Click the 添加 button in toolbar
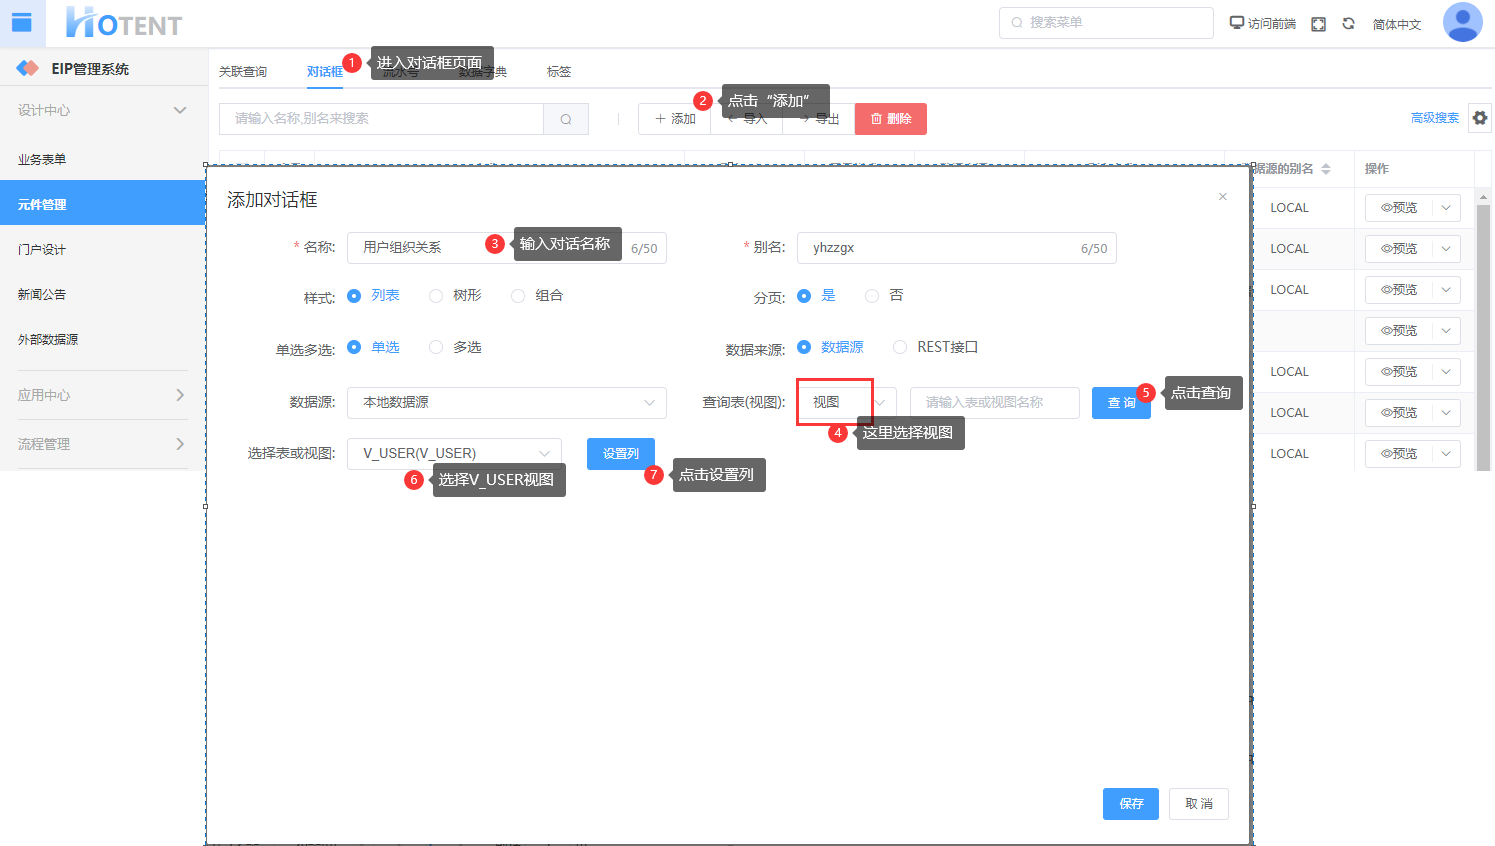 (674, 119)
